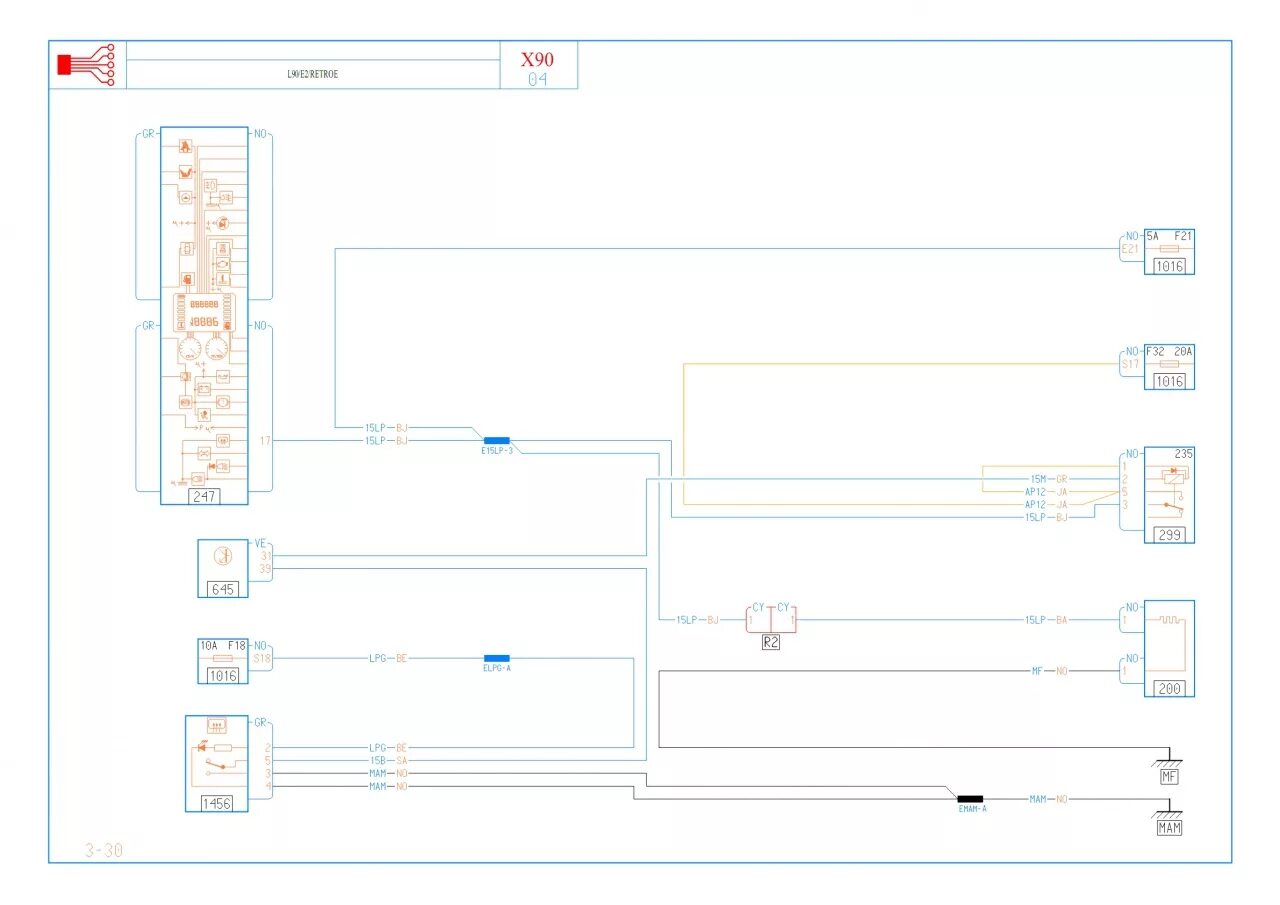Click the 3-30 page number

coord(104,851)
